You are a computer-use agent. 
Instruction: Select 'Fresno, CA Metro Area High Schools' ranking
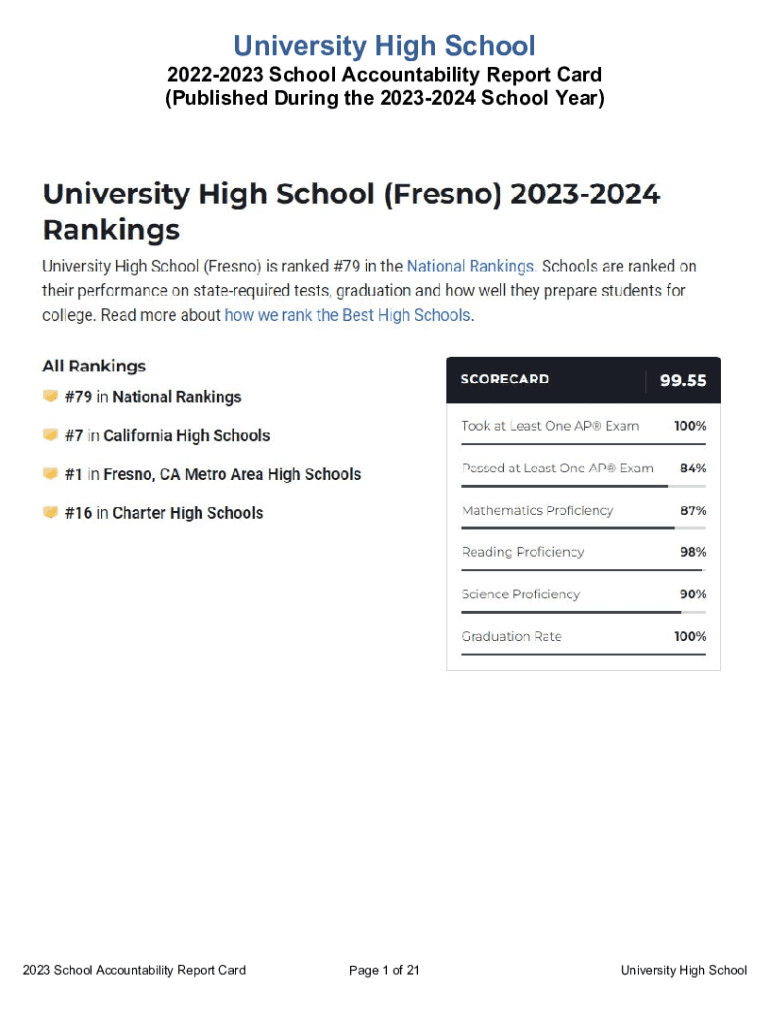[x=231, y=474]
